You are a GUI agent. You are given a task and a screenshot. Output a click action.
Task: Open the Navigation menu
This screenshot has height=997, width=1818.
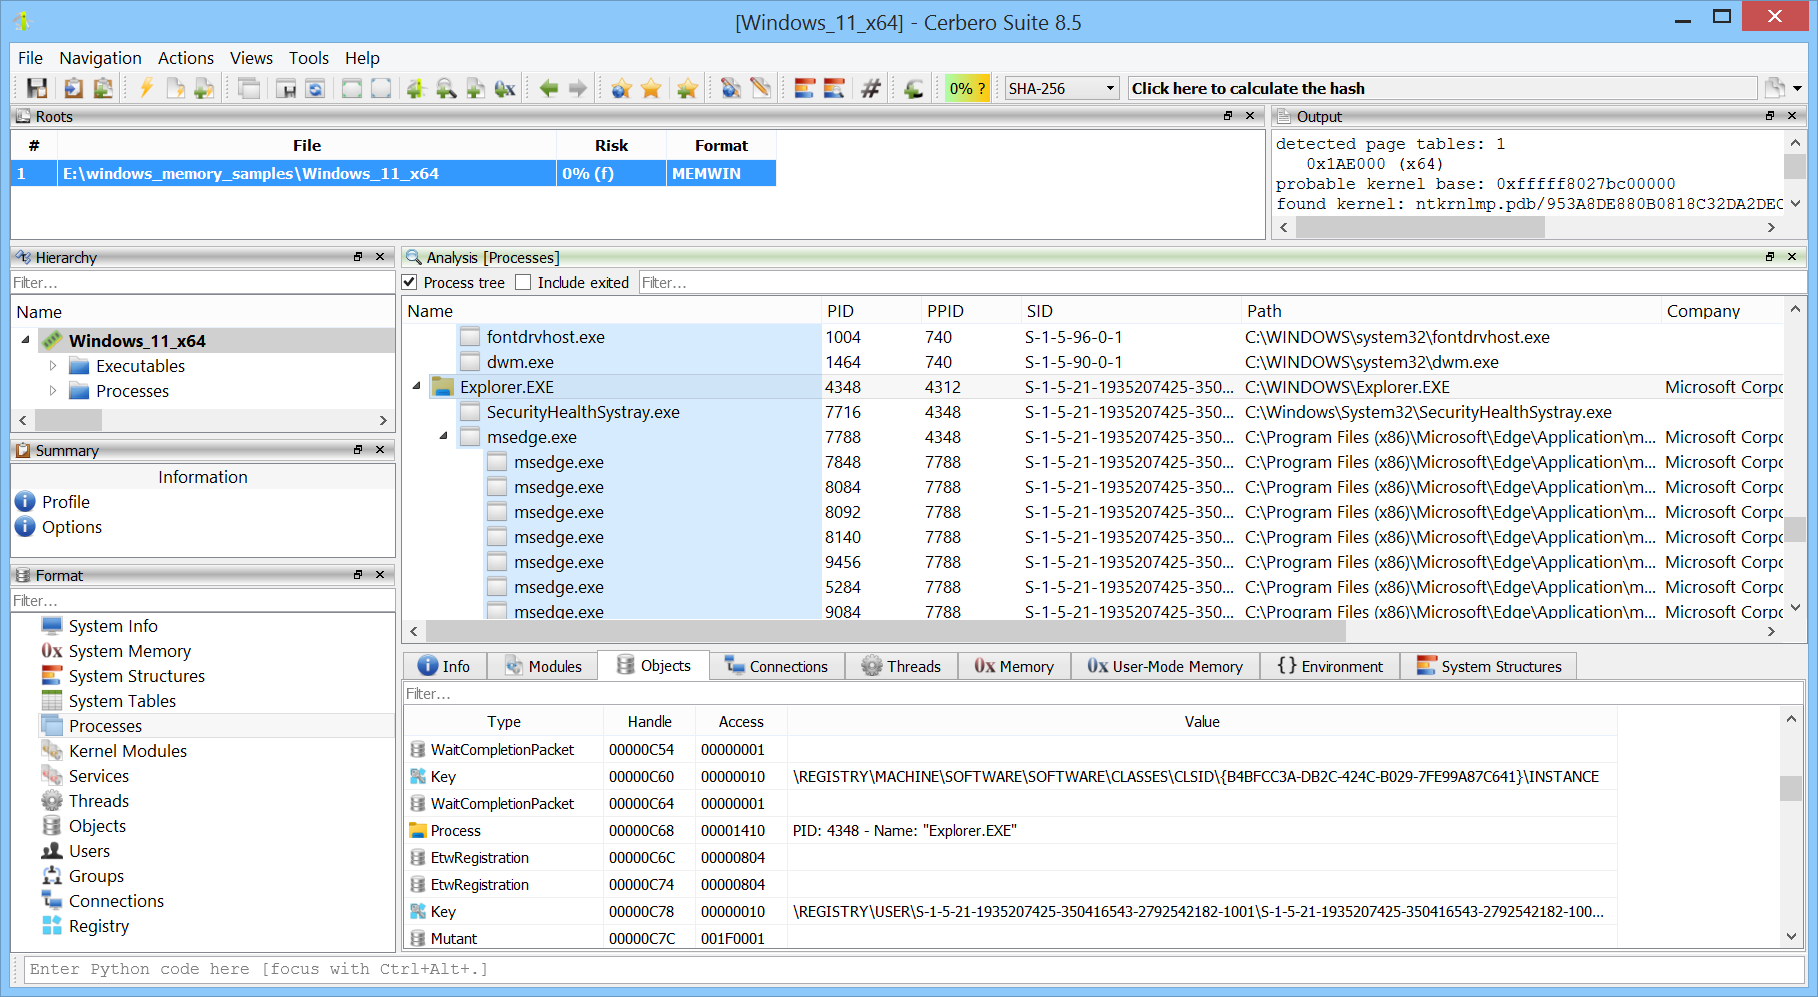tap(100, 58)
